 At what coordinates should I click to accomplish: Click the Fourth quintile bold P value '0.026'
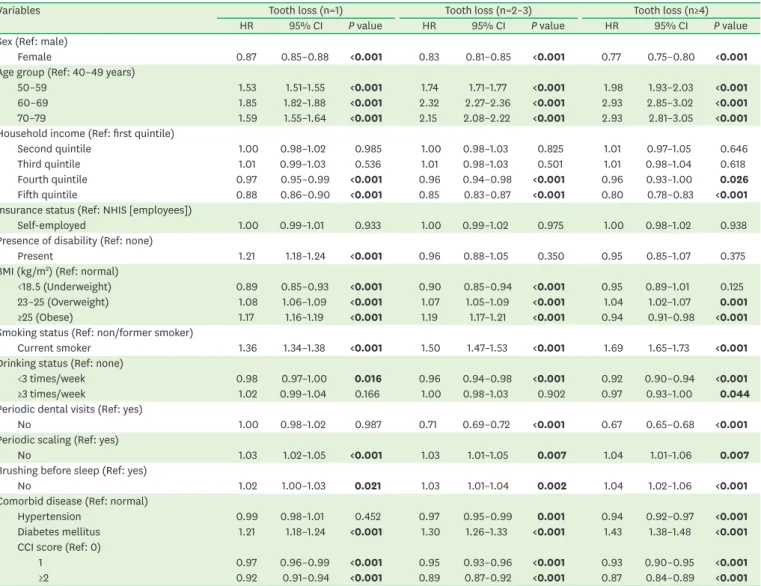(x=734, y=179)
